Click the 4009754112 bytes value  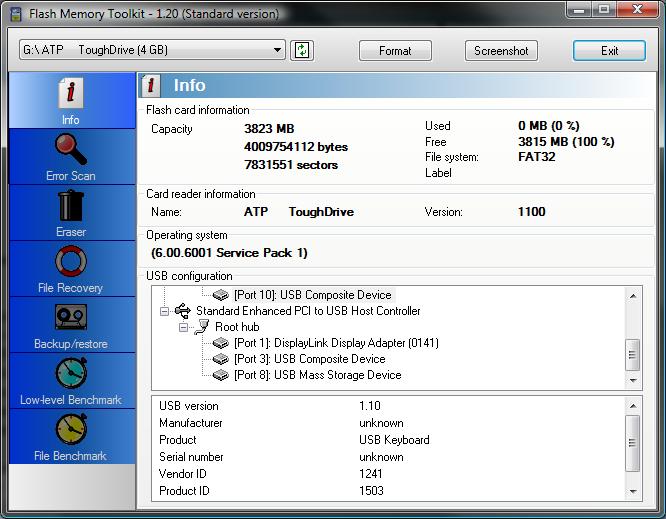coord(296,147)
